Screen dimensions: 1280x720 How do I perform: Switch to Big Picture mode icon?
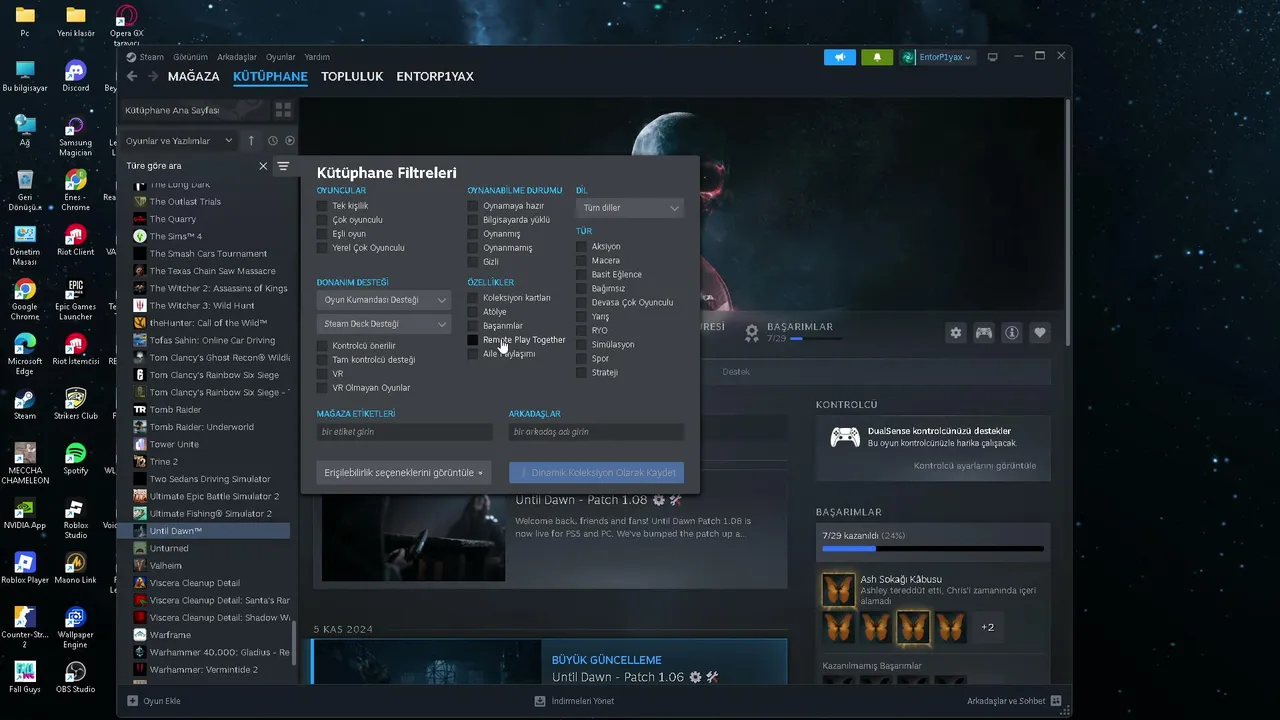point(993,57)
